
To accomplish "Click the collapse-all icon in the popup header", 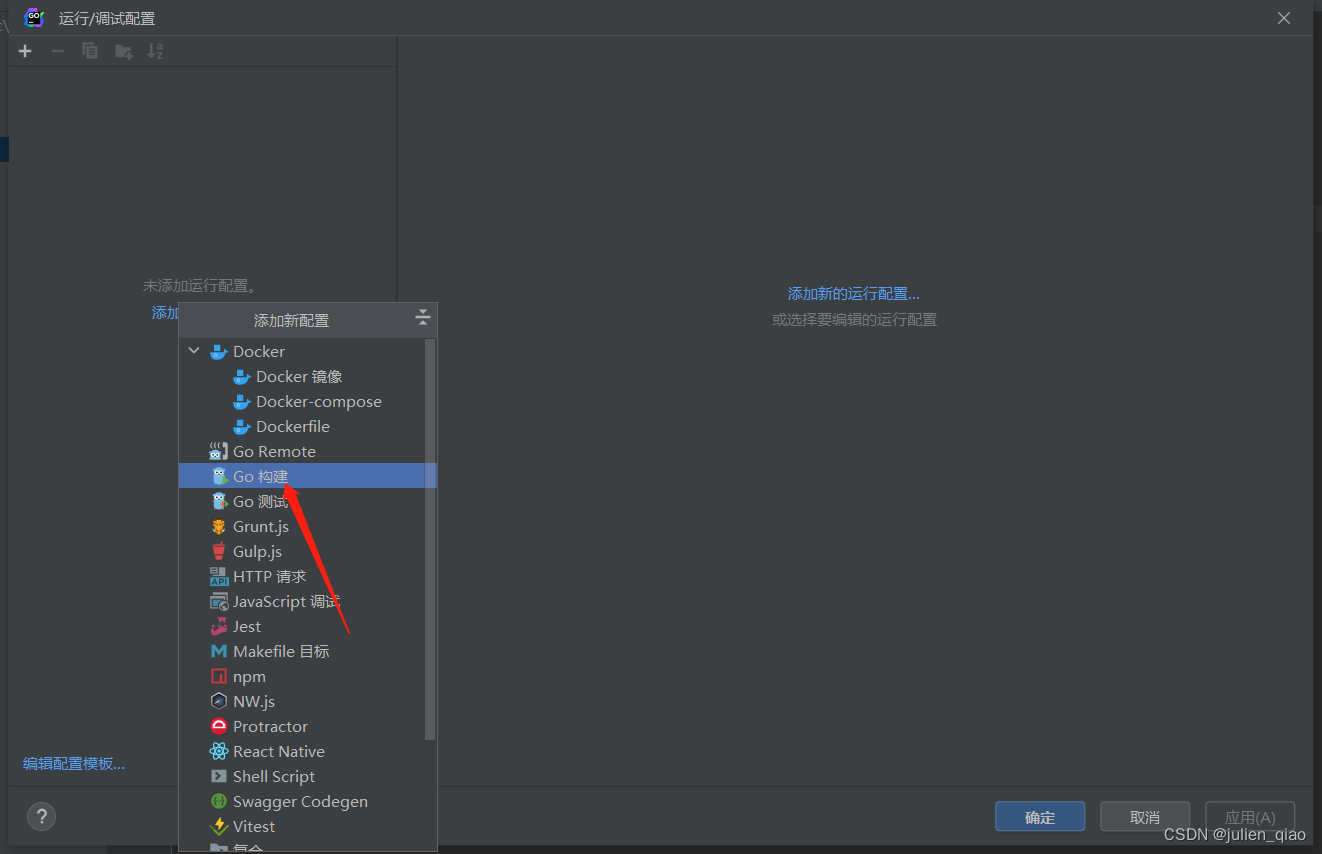I will pyautogui.click(x=423, y=319).
